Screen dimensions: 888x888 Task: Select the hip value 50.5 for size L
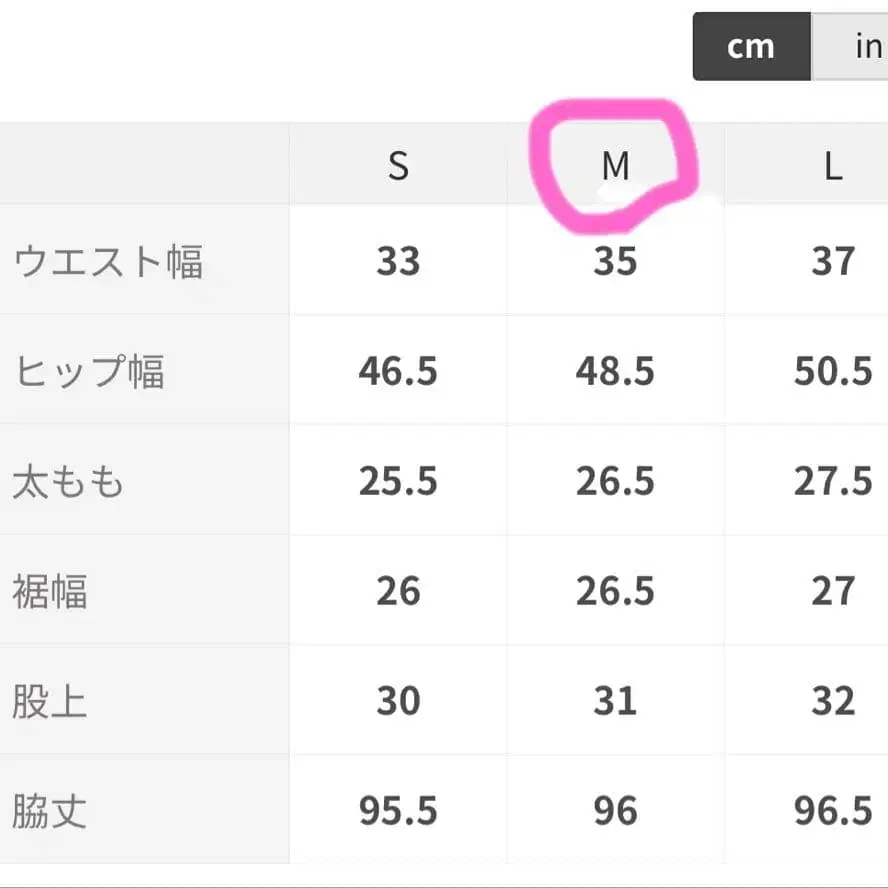click(x=833, y=370)
